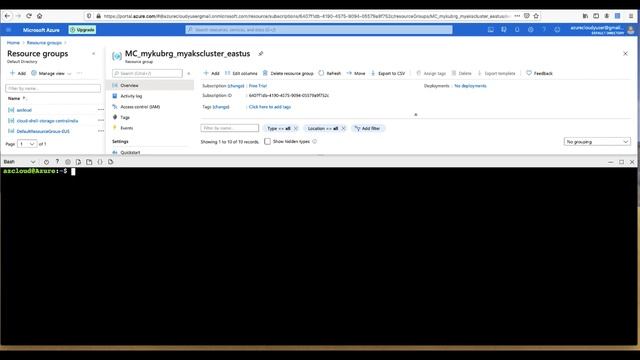Open Directory and subscription filter in header
Viewport: 640px width, 360px height.
pyautogui.click(x=504, y=30)
